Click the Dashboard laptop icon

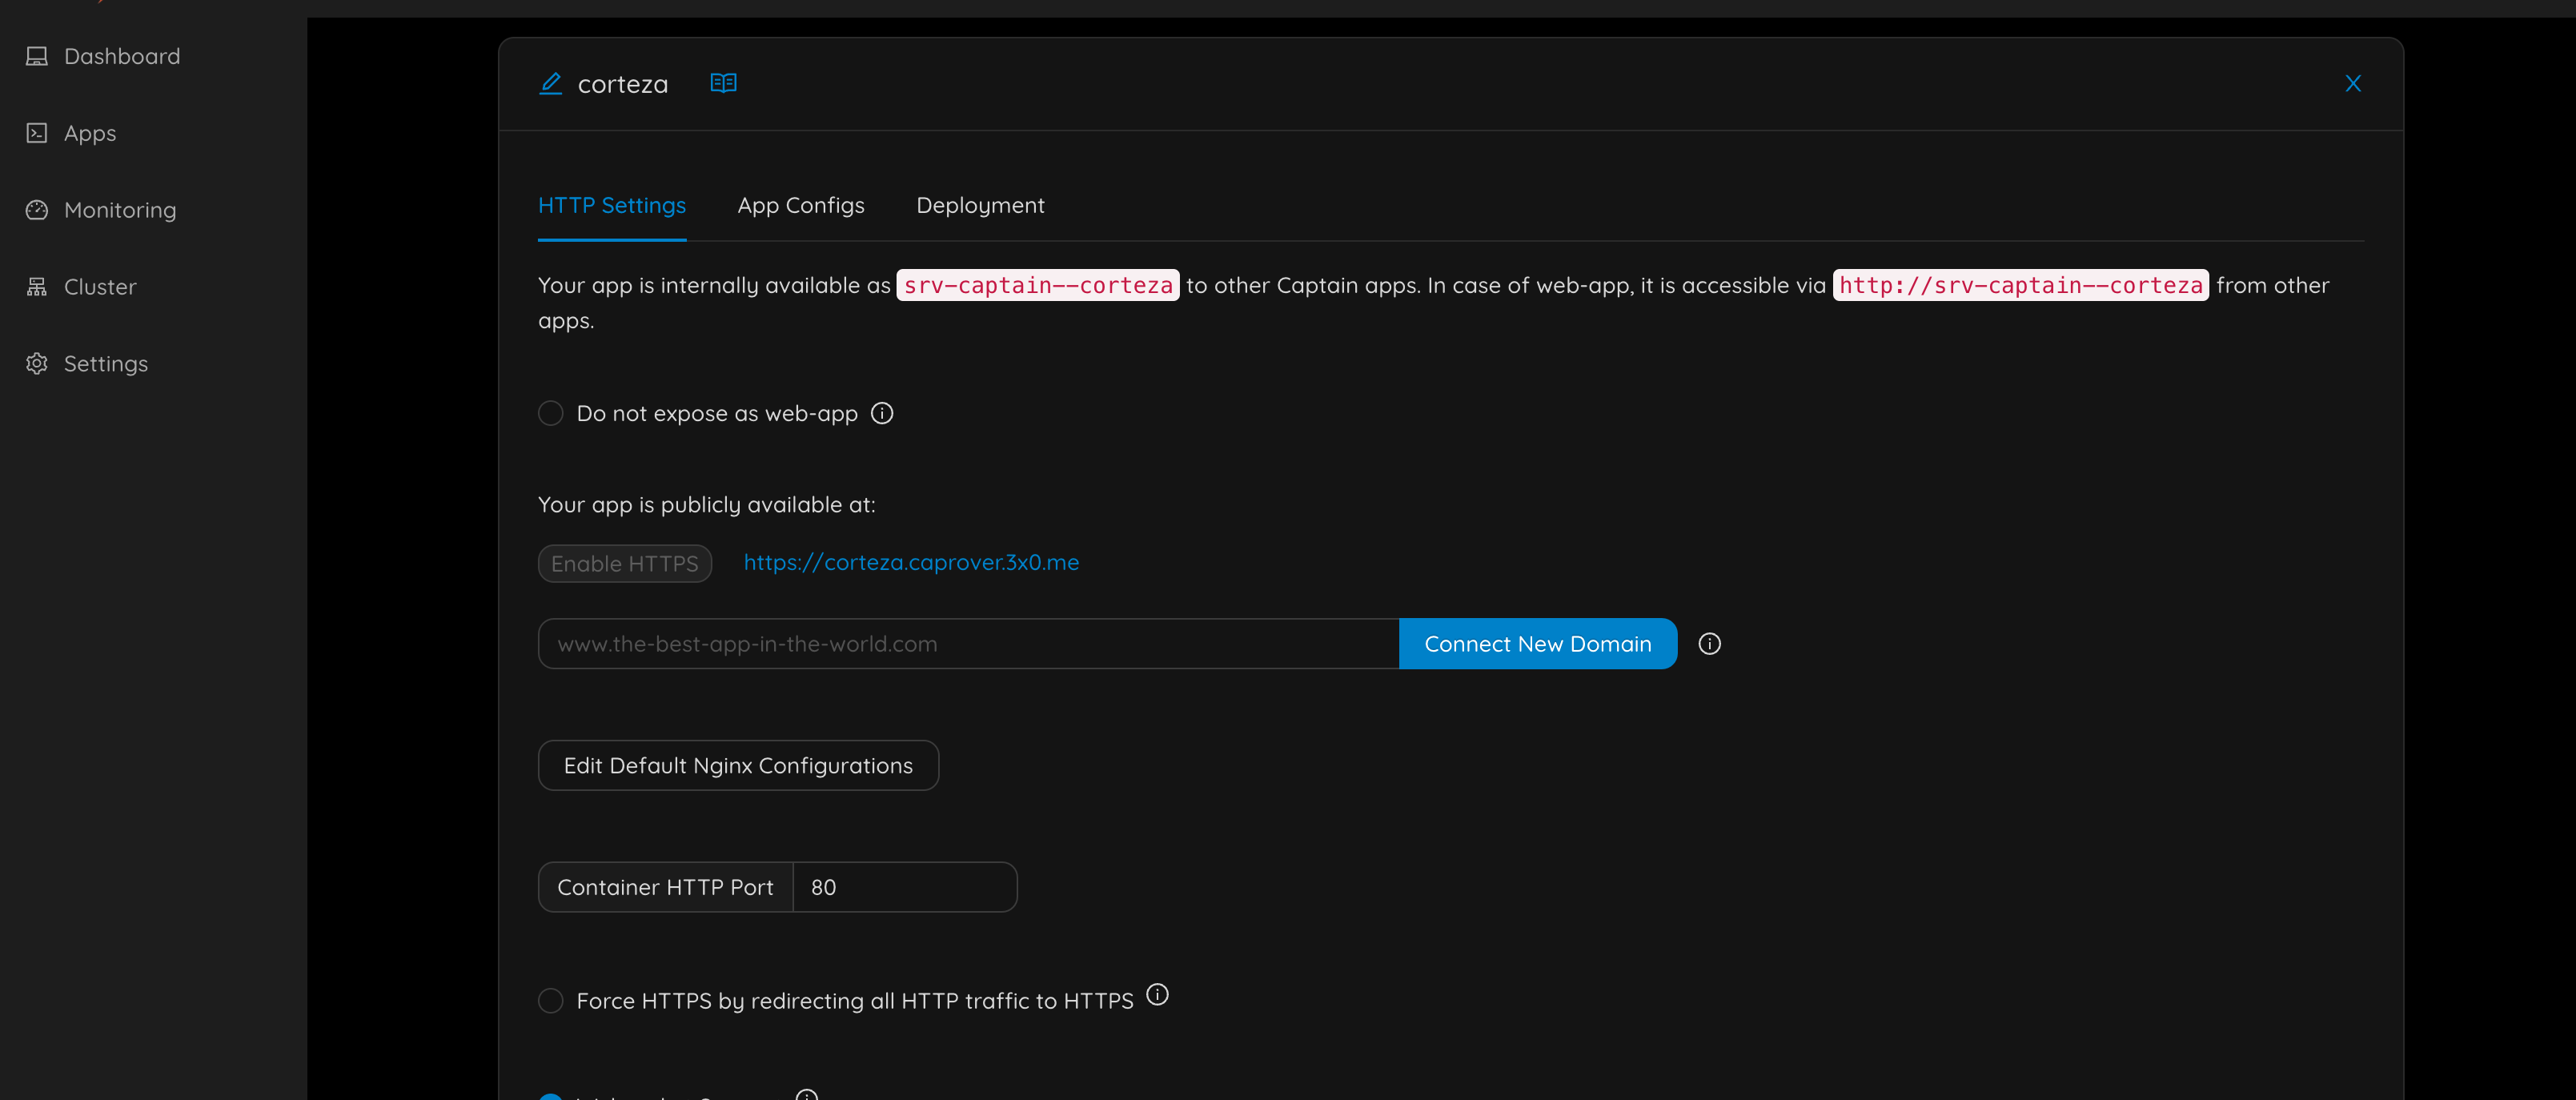coord(37,56)
